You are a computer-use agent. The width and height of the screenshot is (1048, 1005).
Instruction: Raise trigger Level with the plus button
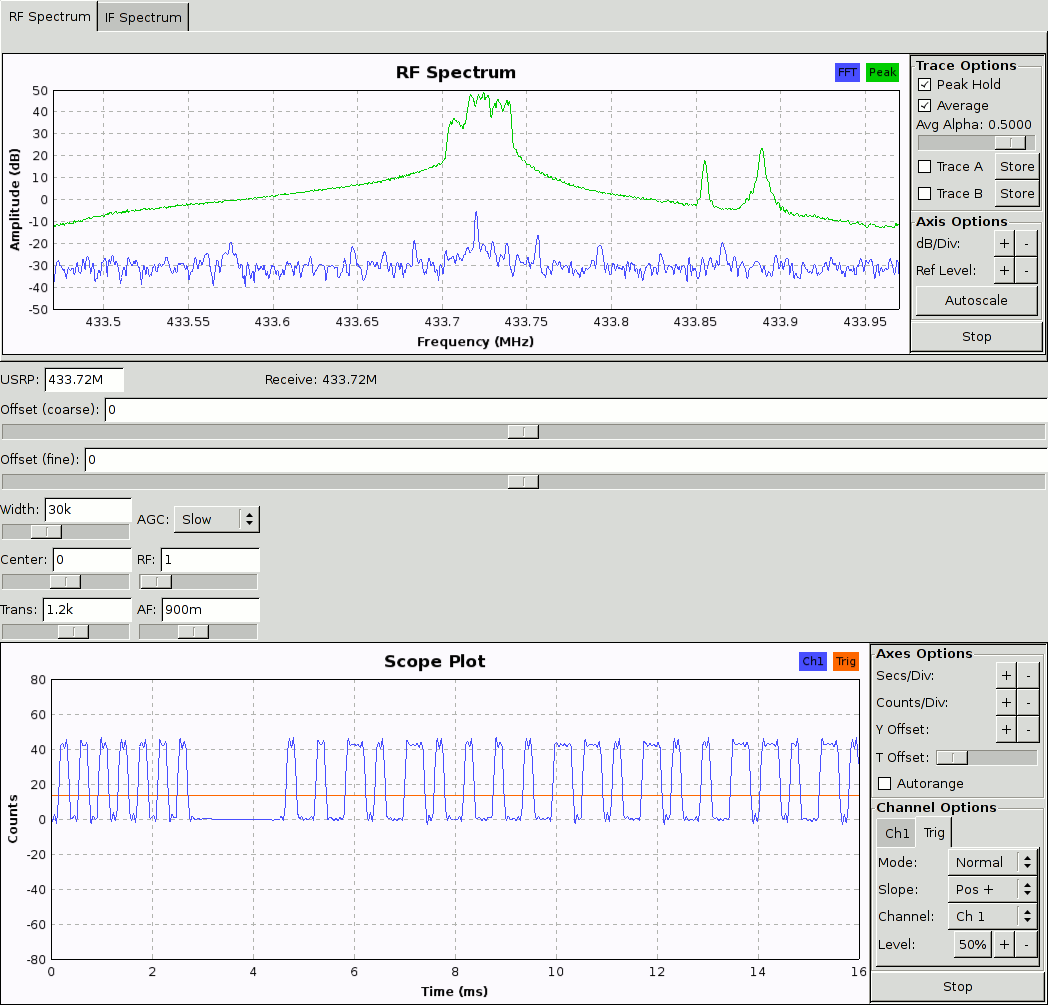[x=1005, y=944]
